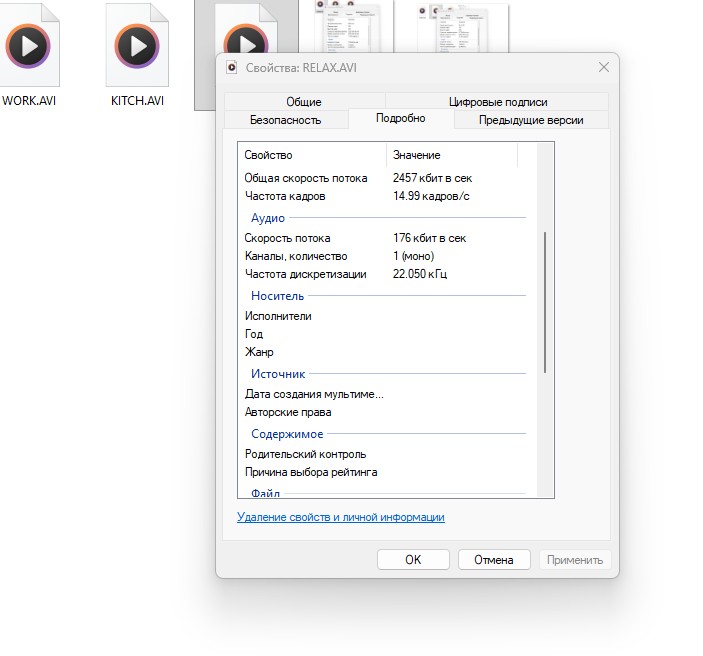This screenshot has width=703, height=656.
Task: Click the Содержимое section heading
Action: click(x=287, y=434)
